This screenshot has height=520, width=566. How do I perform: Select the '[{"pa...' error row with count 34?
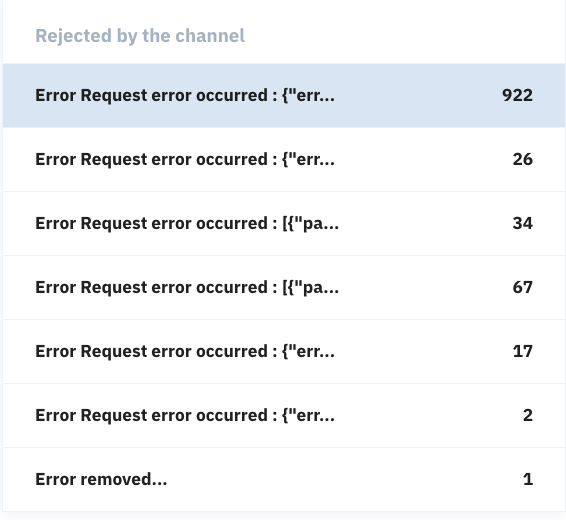pos(284,223)
